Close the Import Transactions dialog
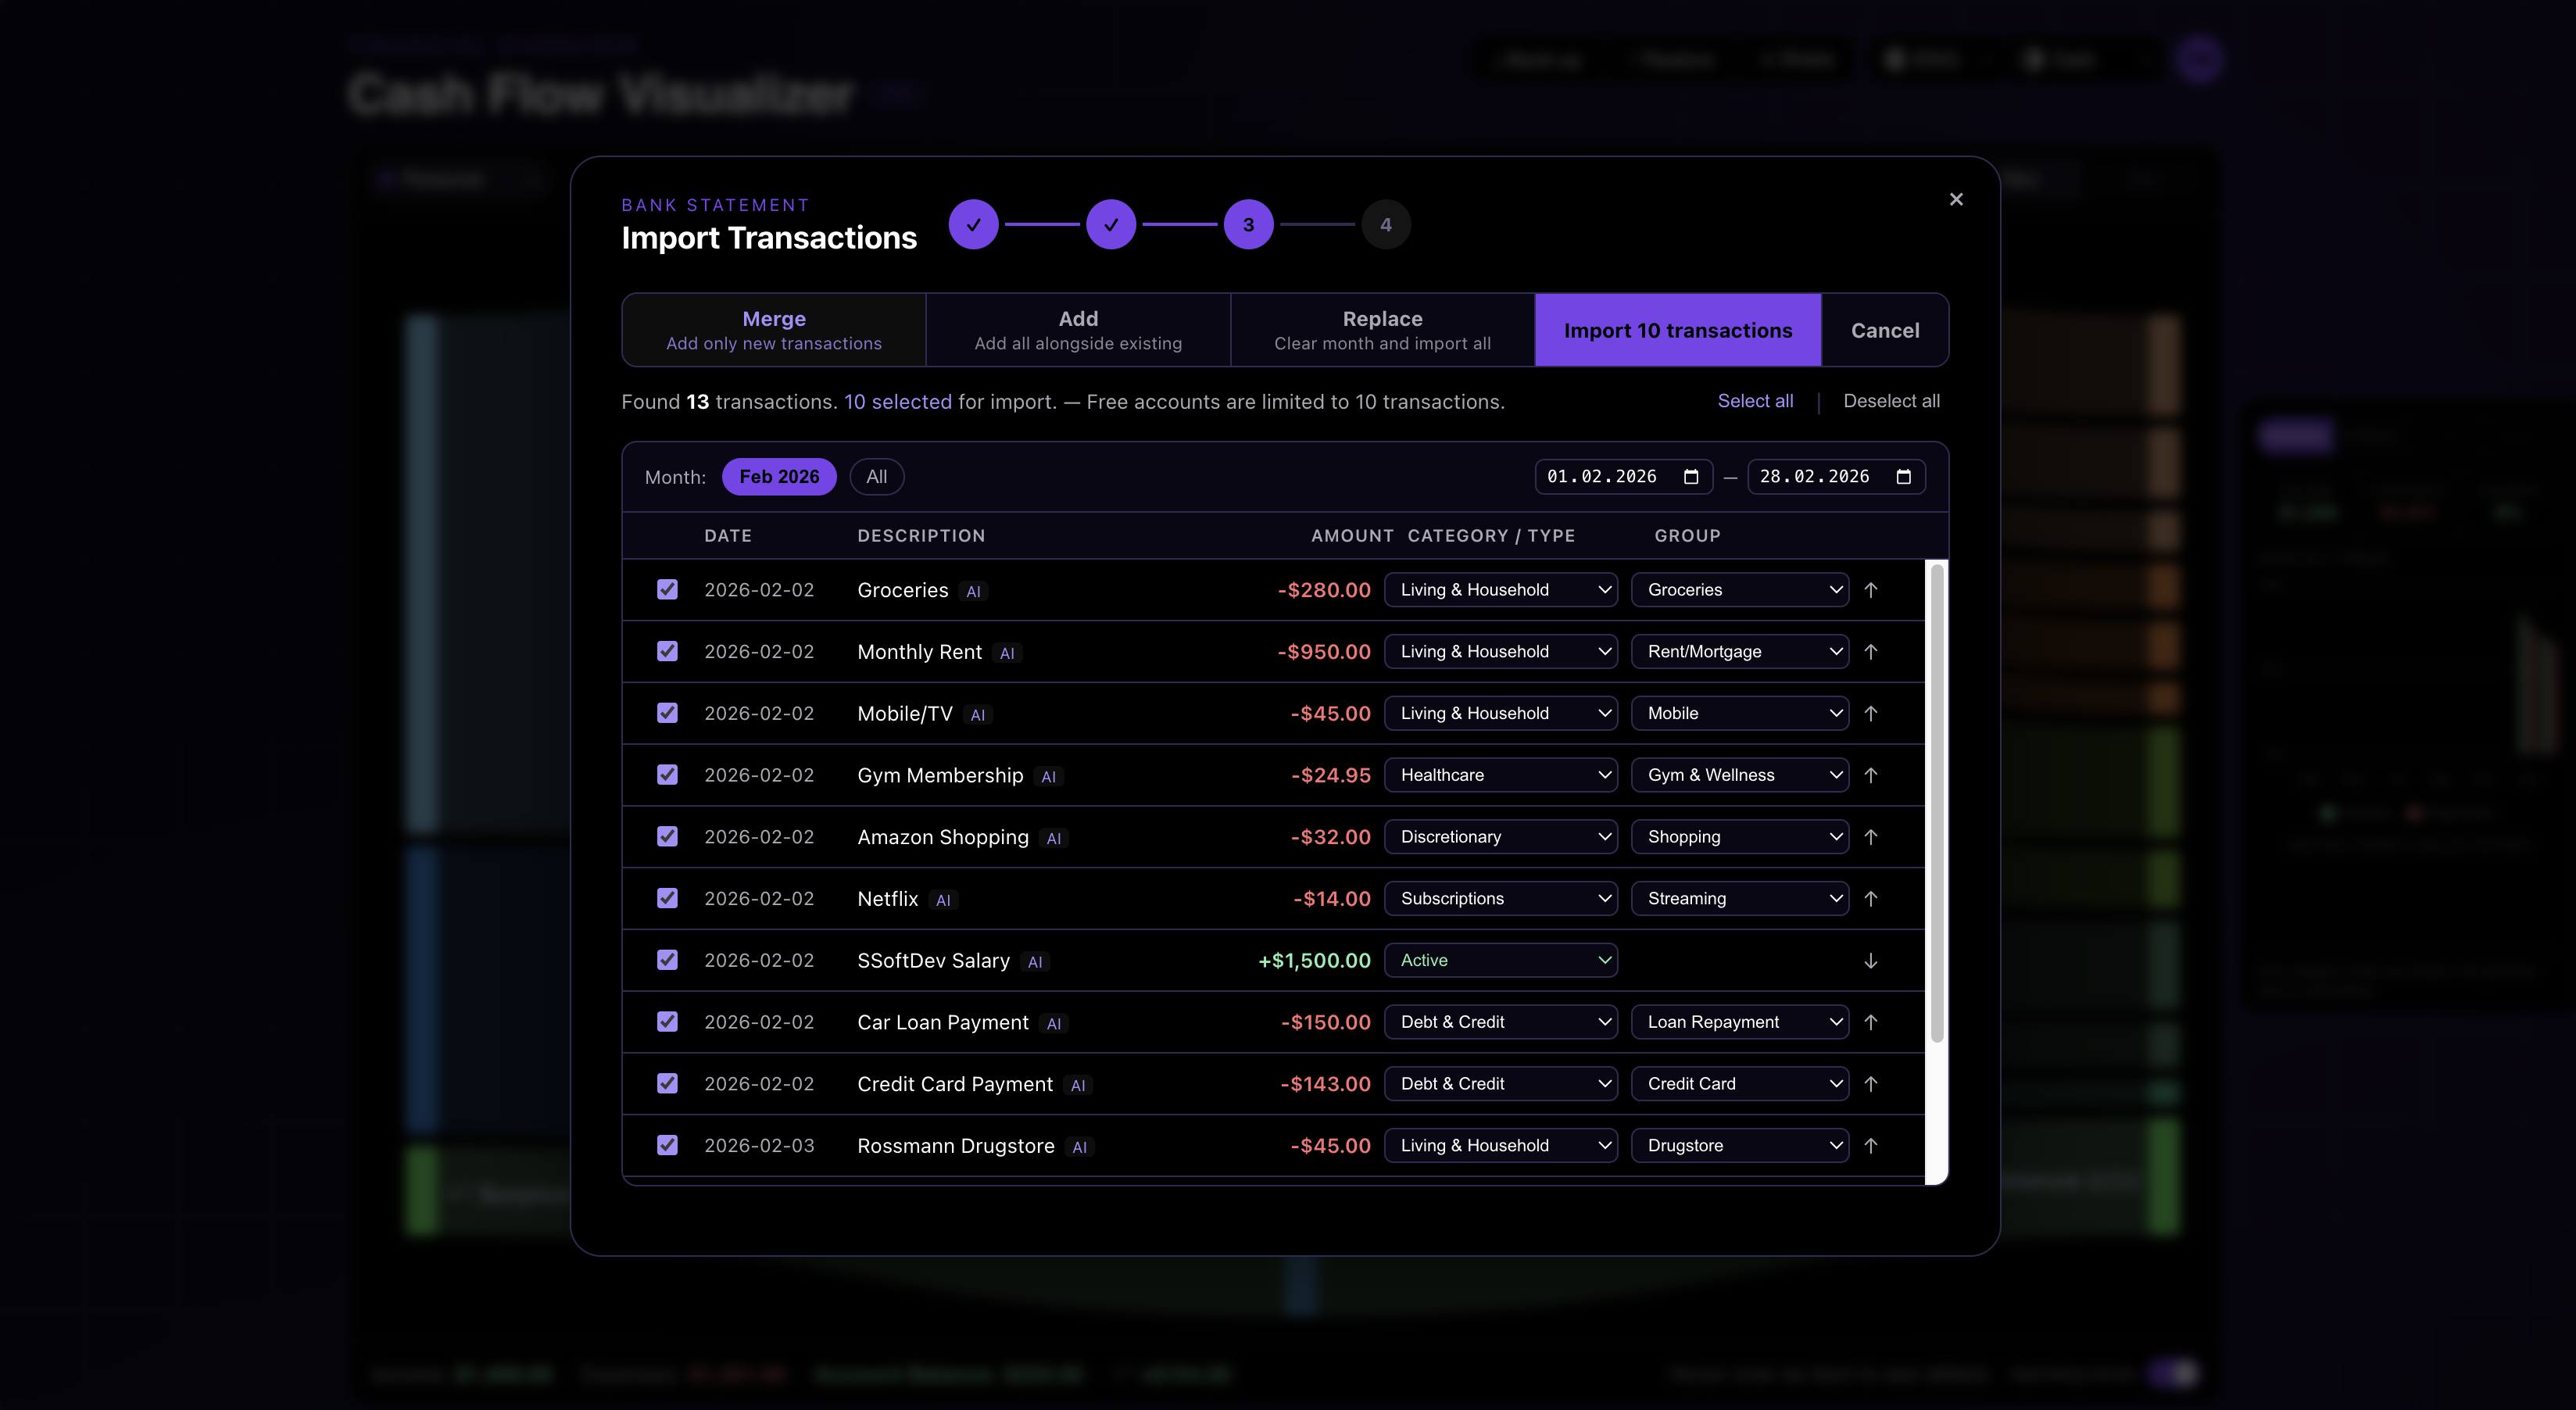2576x1410 pixels. 1956,199
